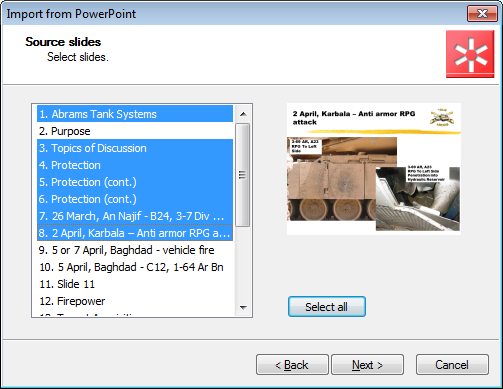Select slide 8 2 April, Karbala
Image resolution: width=503 pixels, height=389 pixels.
click(135, 233)
